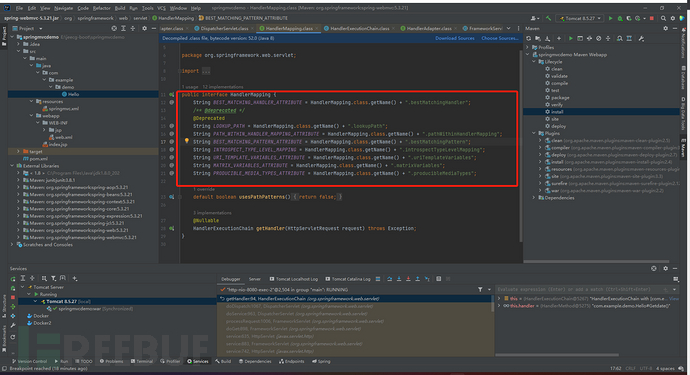Open the Refactor menu

click(x=102, y=8)
